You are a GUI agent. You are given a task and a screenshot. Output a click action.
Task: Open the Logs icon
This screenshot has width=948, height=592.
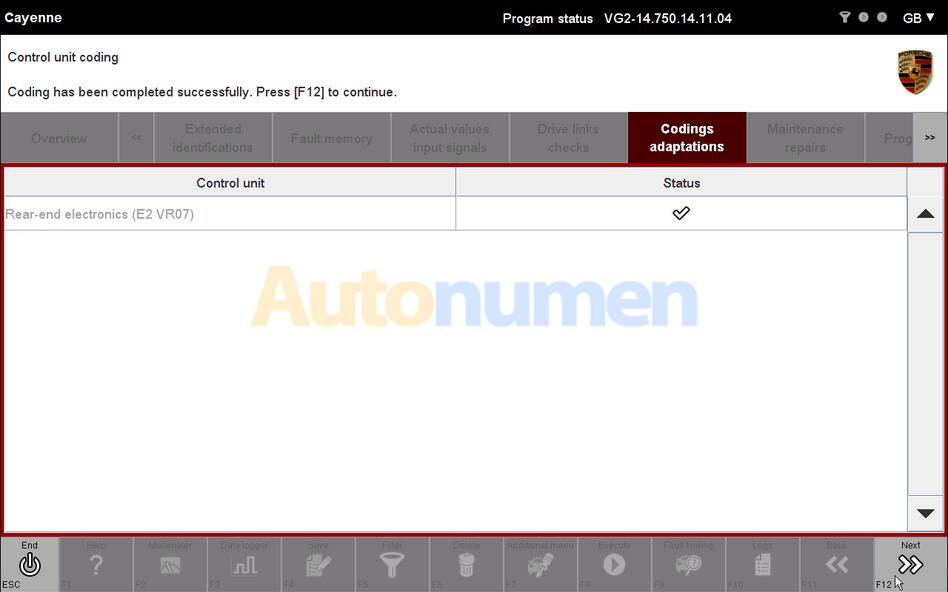(762, 565)
